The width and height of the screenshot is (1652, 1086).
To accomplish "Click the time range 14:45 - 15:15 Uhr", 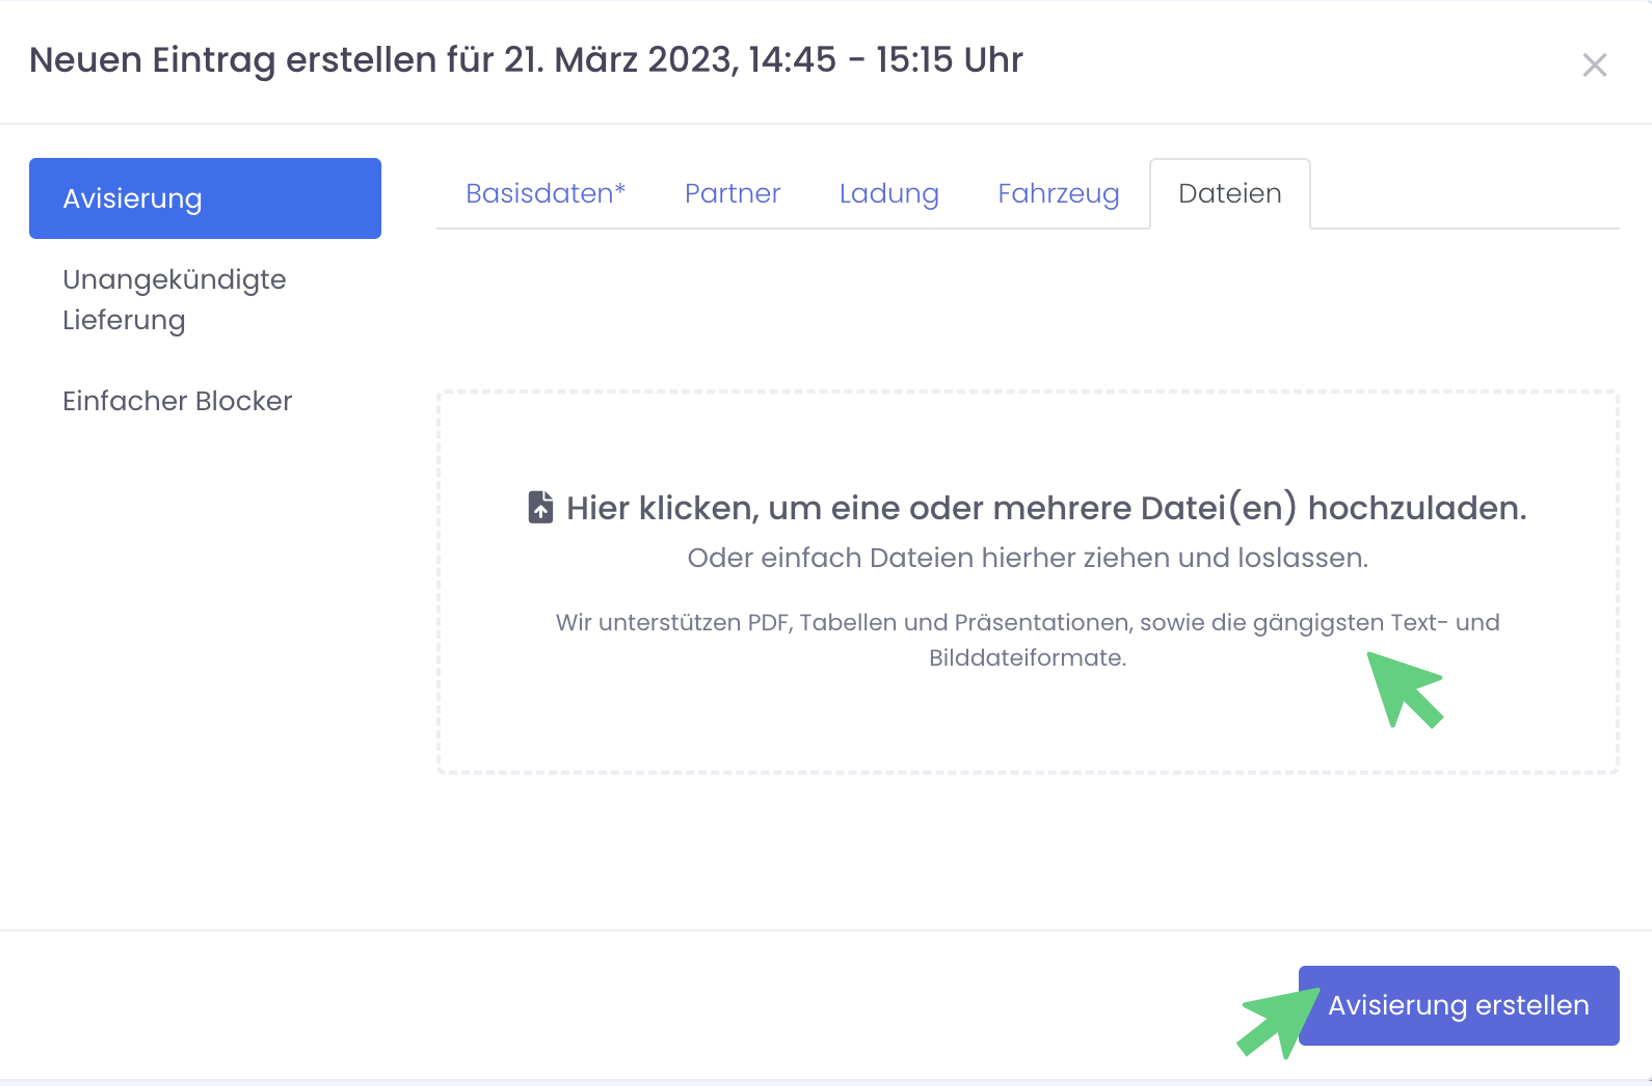I will click(x=885, y=60).
